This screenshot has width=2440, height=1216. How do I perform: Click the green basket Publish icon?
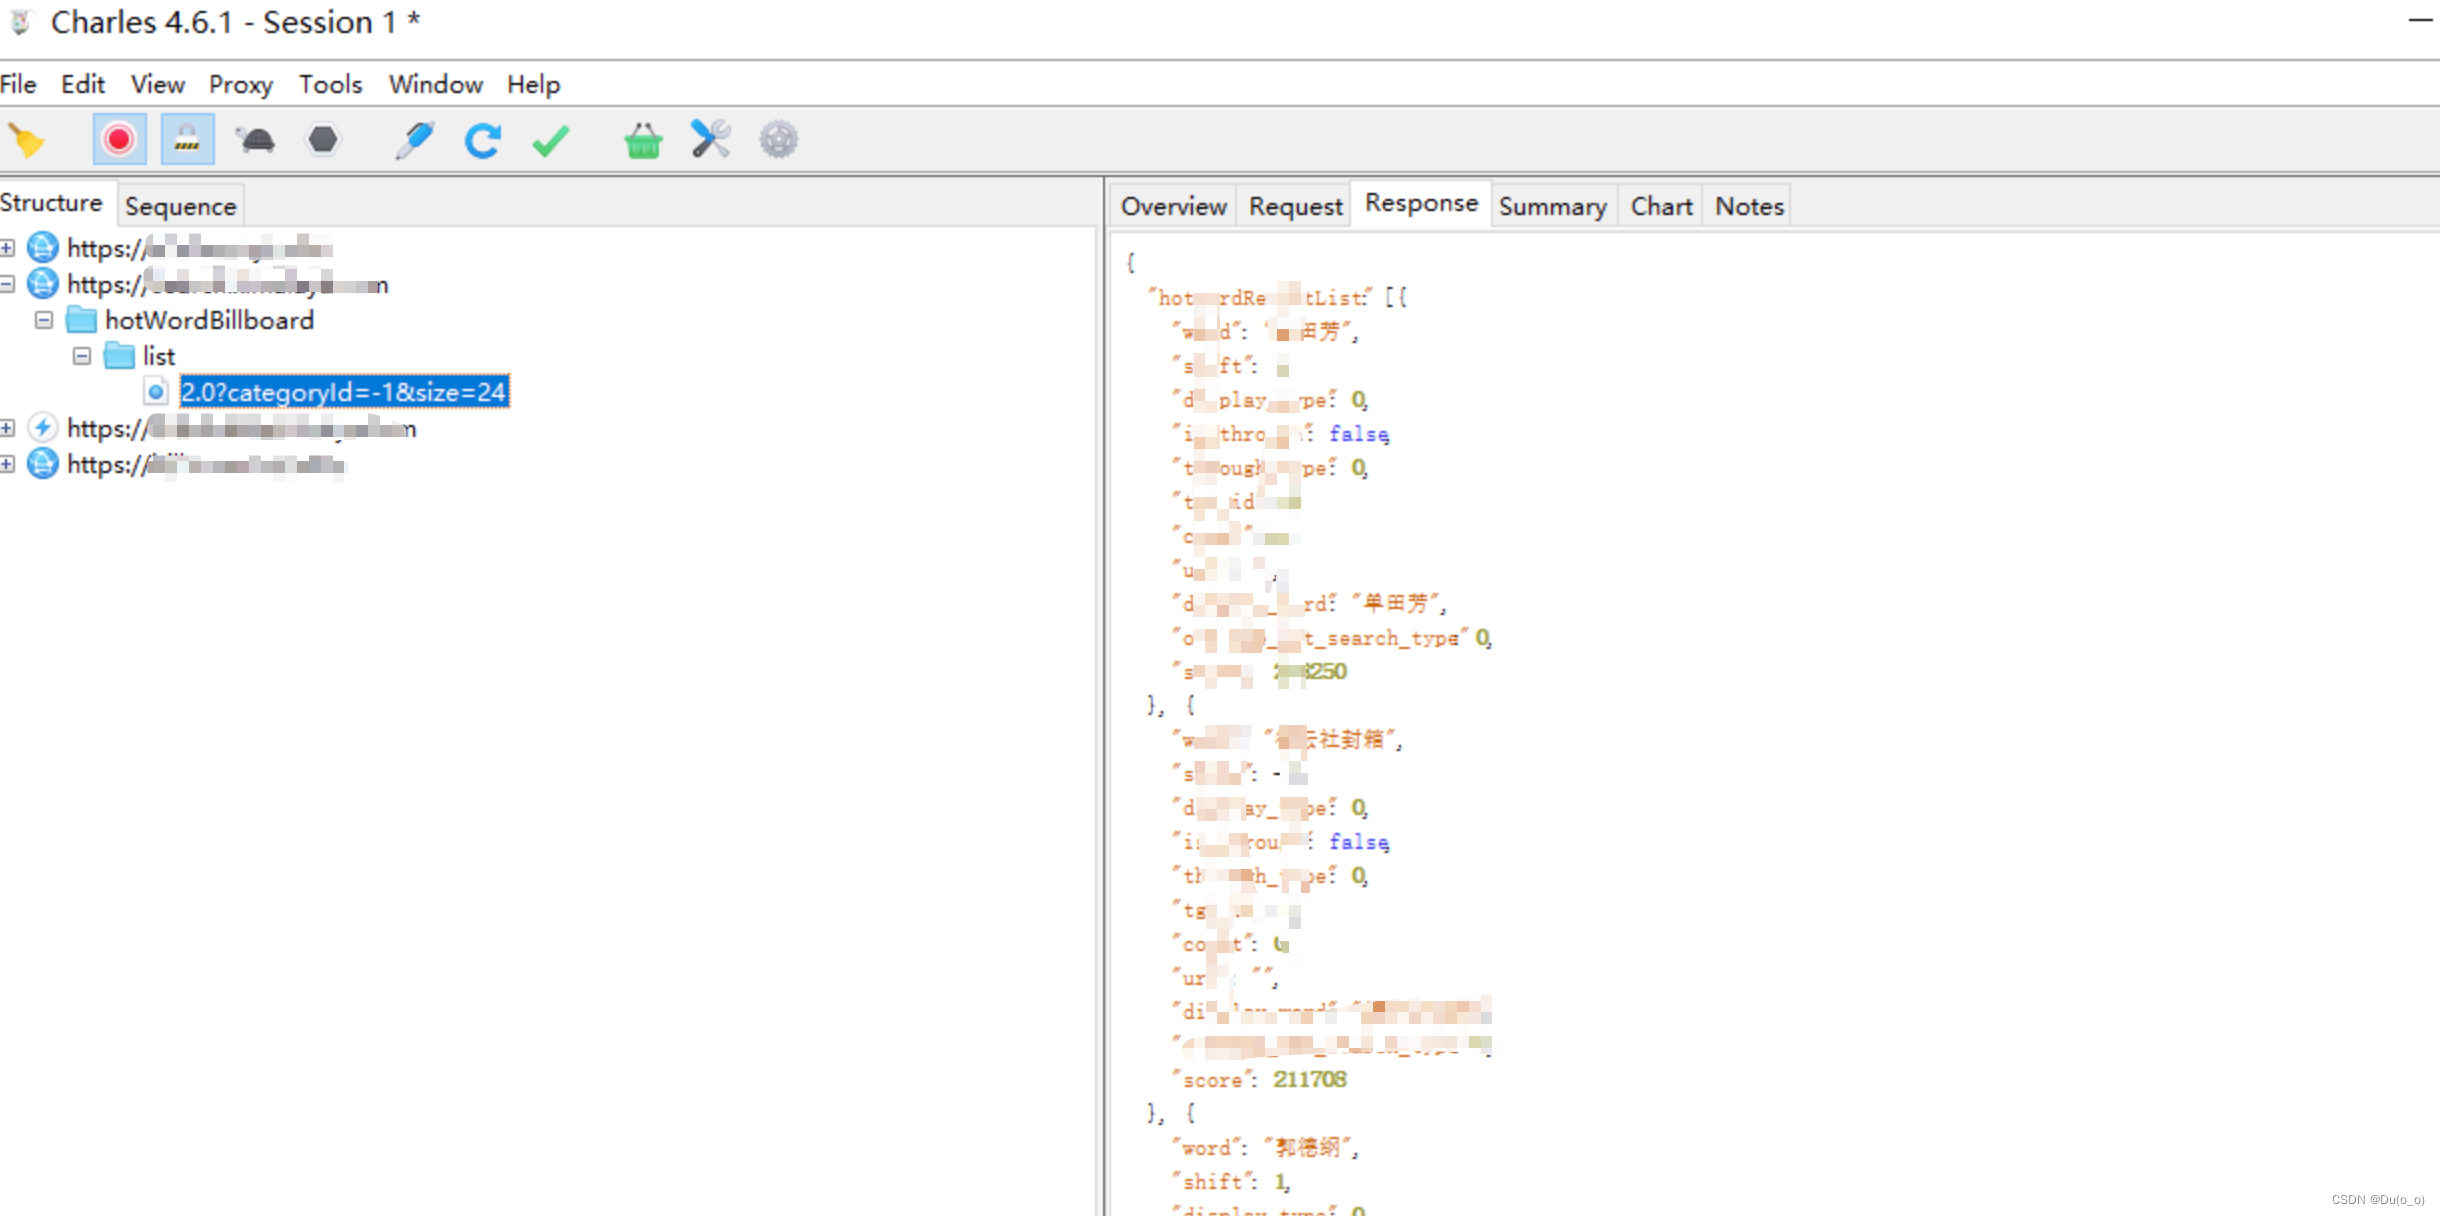[643, 140]
